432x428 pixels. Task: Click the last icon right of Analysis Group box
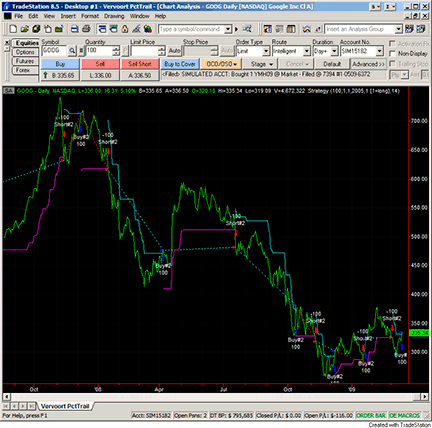(421, 29)
